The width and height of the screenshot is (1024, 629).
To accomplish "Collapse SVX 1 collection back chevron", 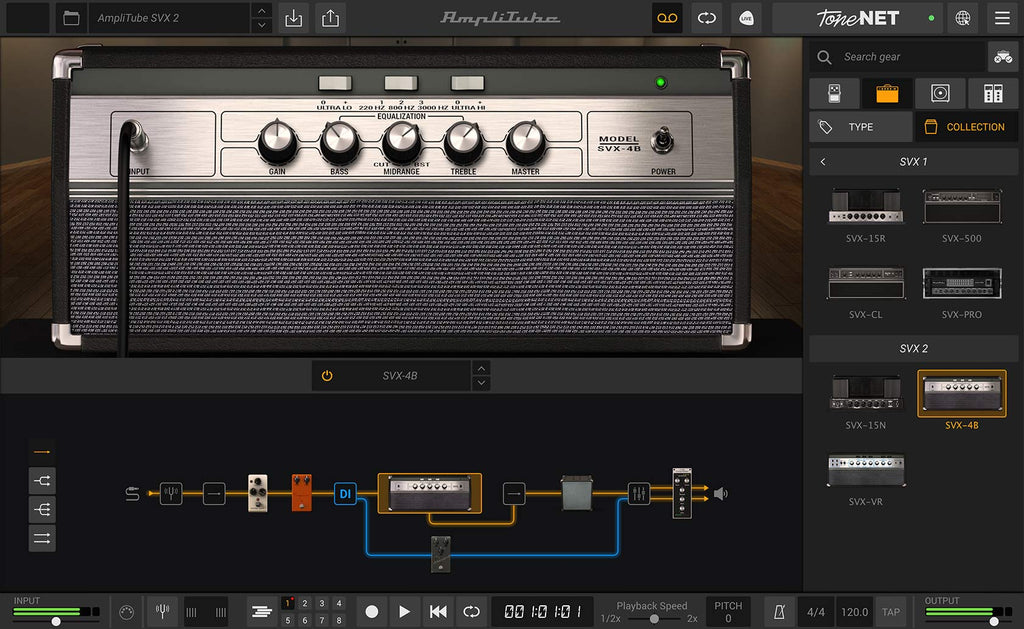I will pyautogui.click(x=823, y=161).
